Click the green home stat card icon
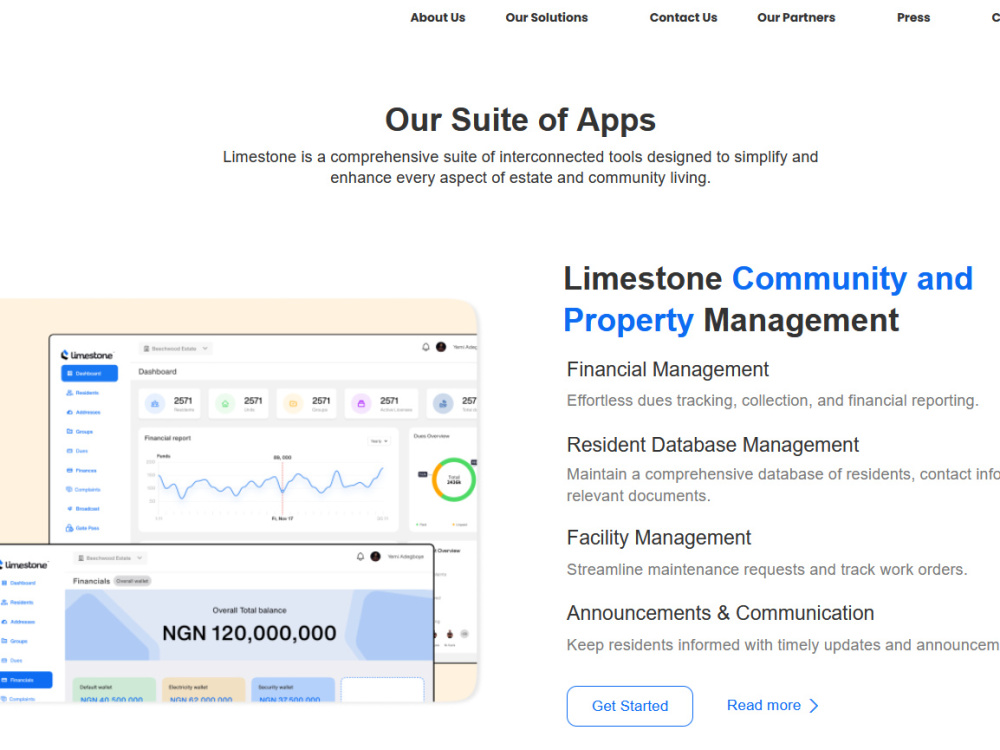 [x=224, y=404]
